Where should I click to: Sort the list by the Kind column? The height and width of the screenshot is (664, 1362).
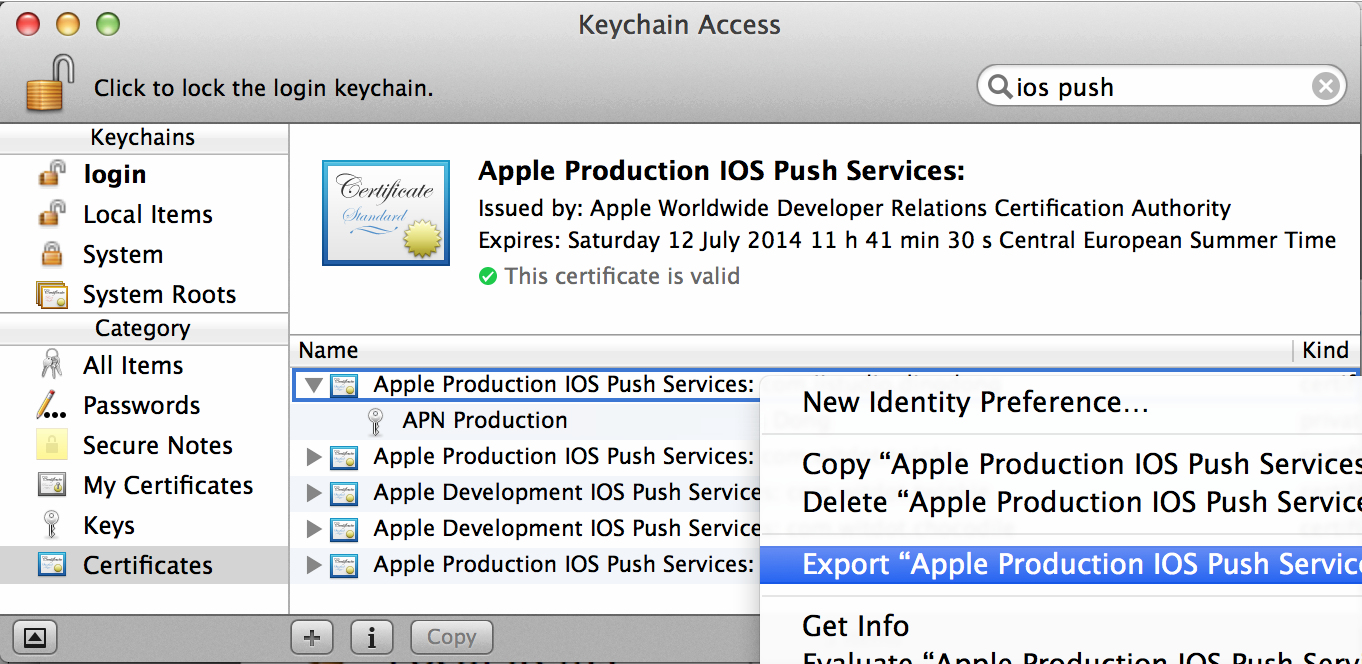coord(1327,350)
